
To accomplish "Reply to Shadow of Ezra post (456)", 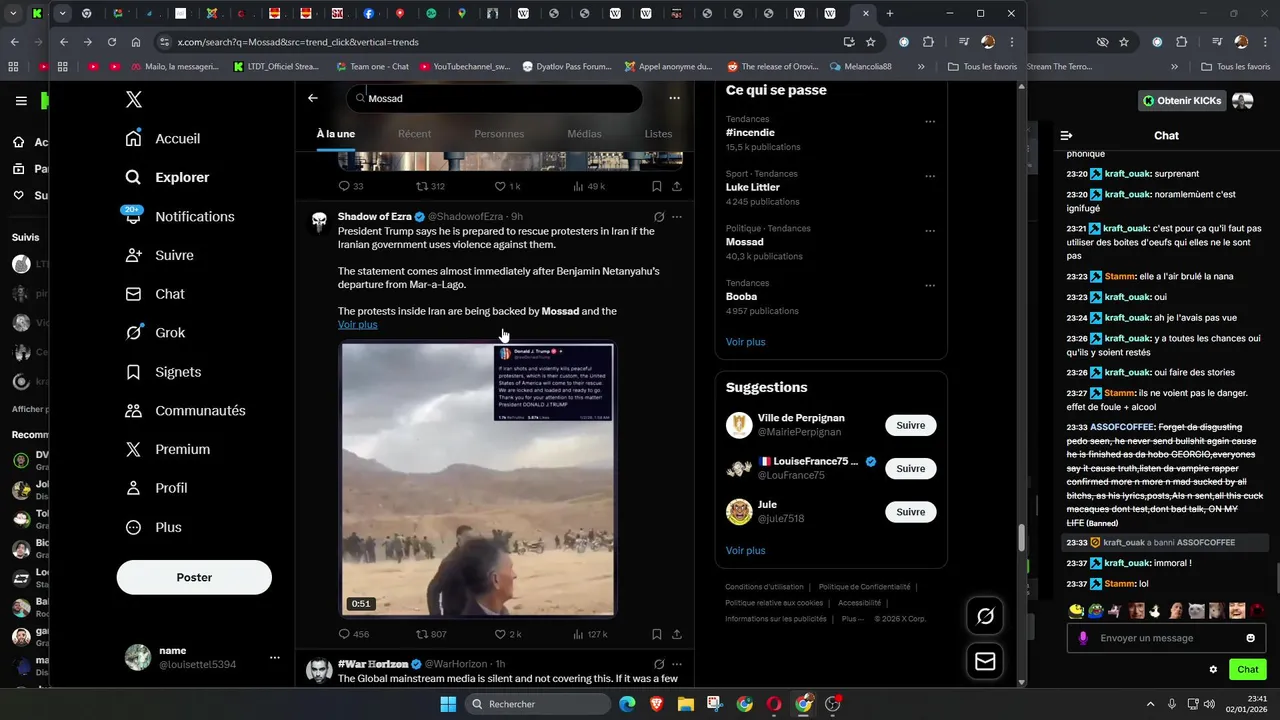I will tap(354, 634).
